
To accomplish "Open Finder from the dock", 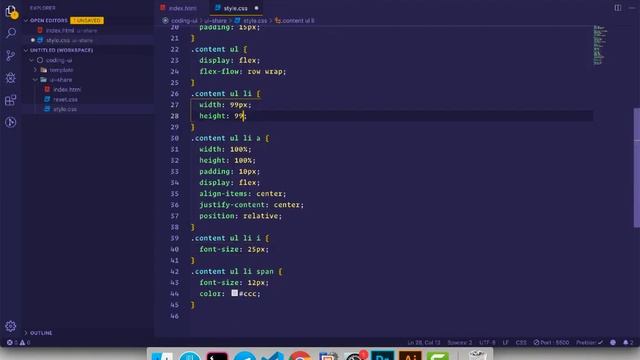I will click(162, 356).
